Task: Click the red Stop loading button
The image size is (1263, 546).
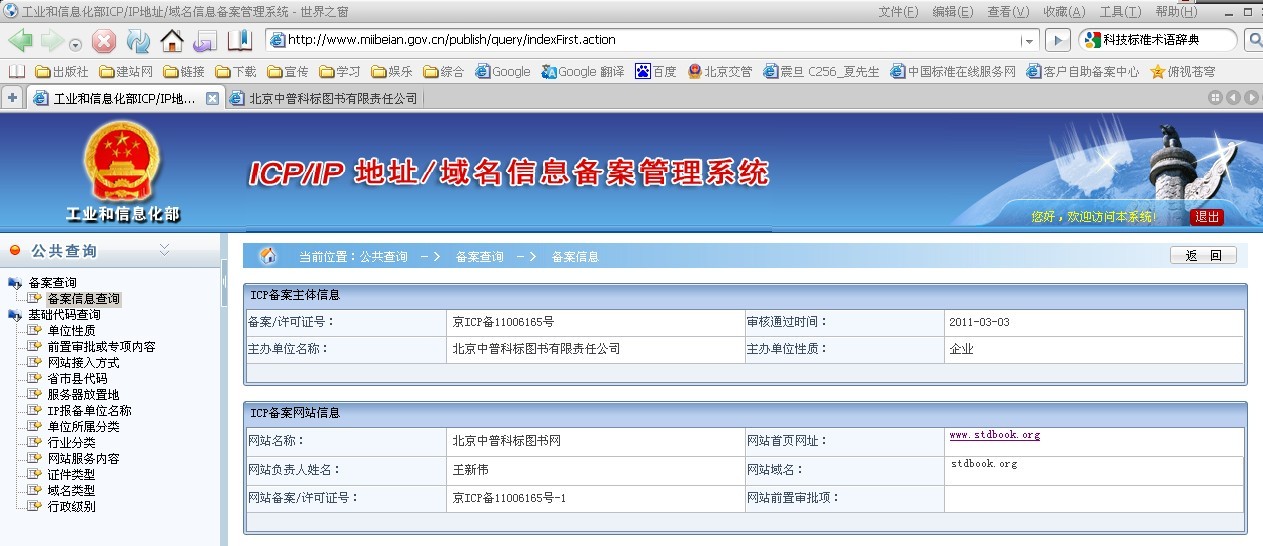Action: [104, 41]
